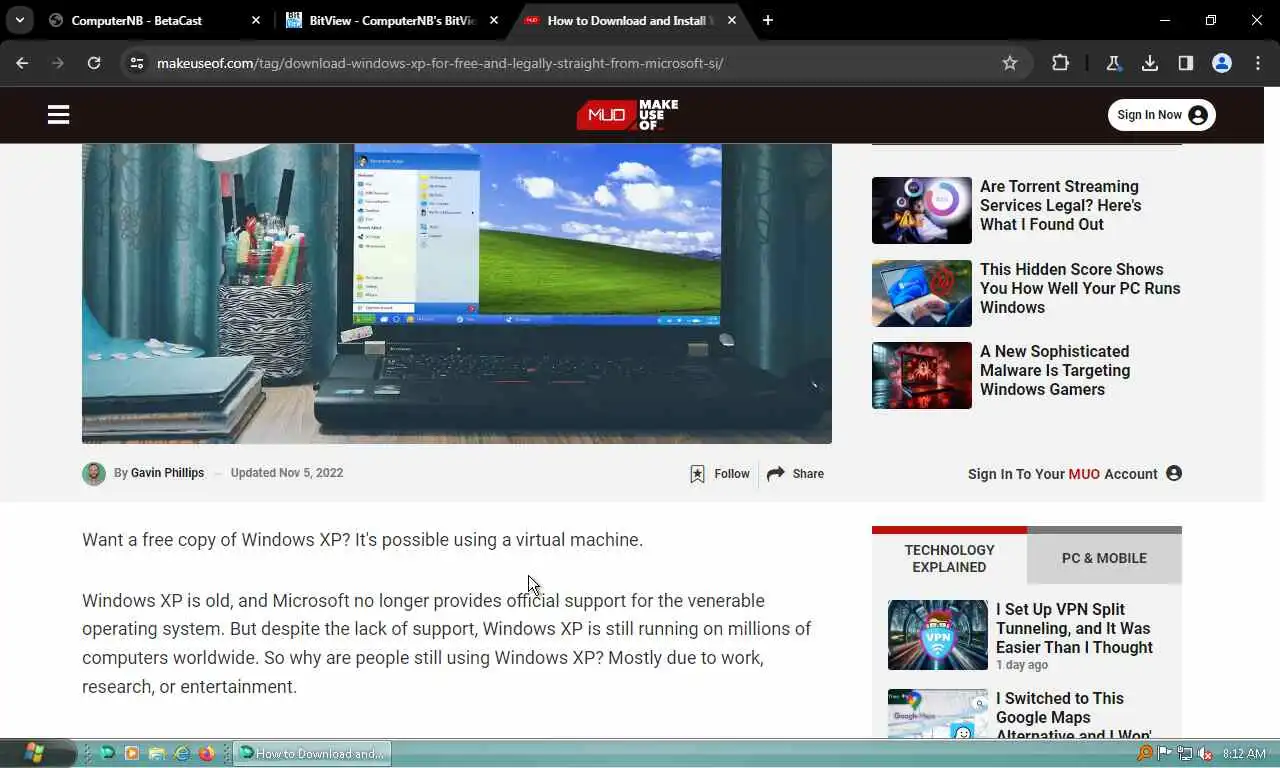Open This Hidden Score Shows article
The image size is (1280, 768).
coord(1080,288)
